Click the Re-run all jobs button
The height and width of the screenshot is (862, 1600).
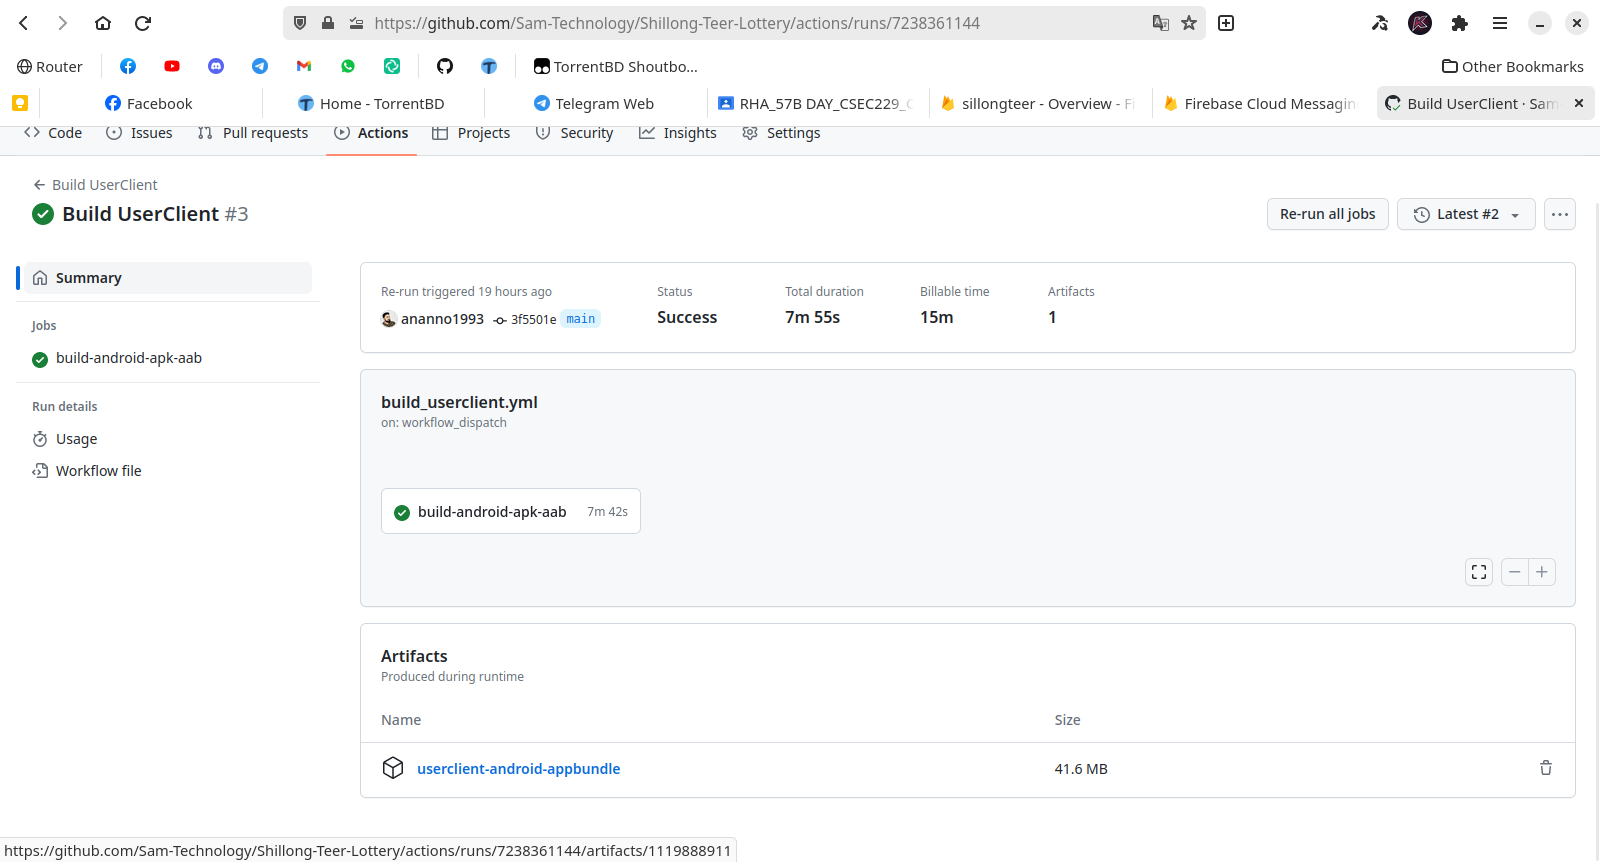click(x=1327, y=214)
